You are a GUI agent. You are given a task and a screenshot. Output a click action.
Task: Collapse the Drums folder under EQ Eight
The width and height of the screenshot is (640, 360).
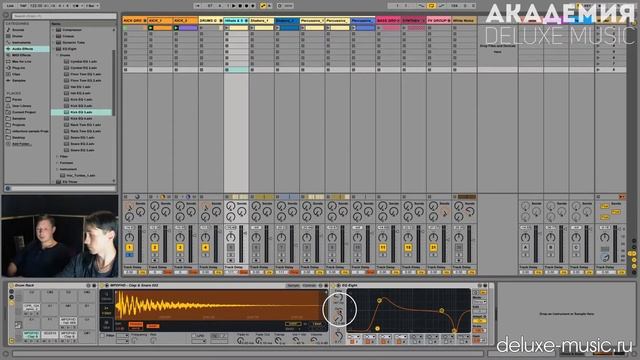pos(57,55)
